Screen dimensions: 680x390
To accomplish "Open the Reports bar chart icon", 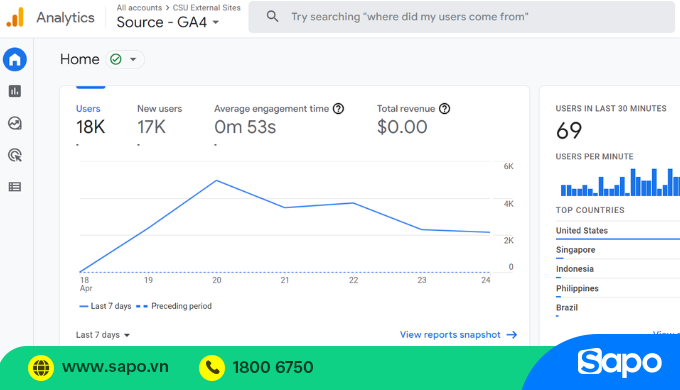I will tap(15, 91).
